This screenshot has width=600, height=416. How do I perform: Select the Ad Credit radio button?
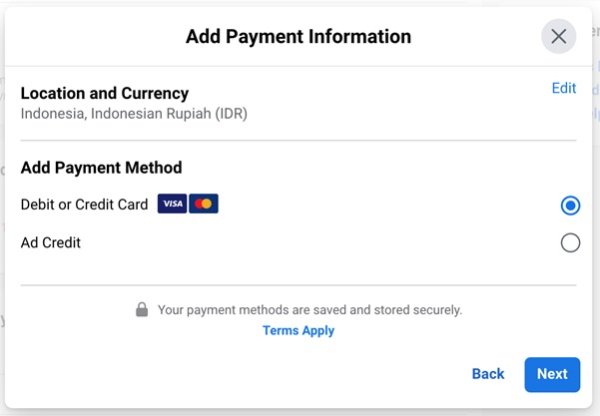(570, 243)
